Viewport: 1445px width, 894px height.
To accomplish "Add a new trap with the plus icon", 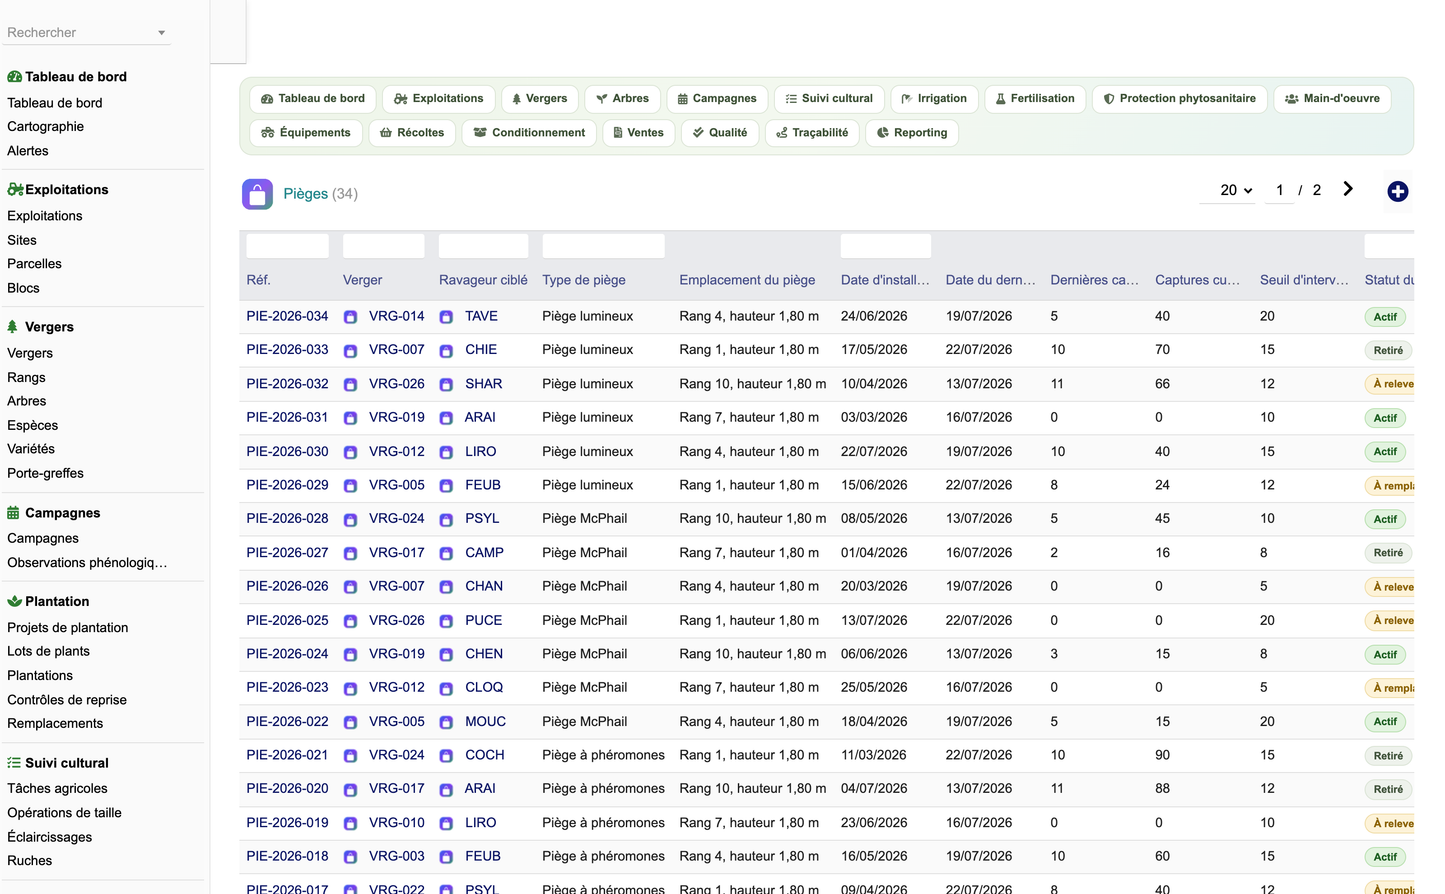I will pos(1397,191).
